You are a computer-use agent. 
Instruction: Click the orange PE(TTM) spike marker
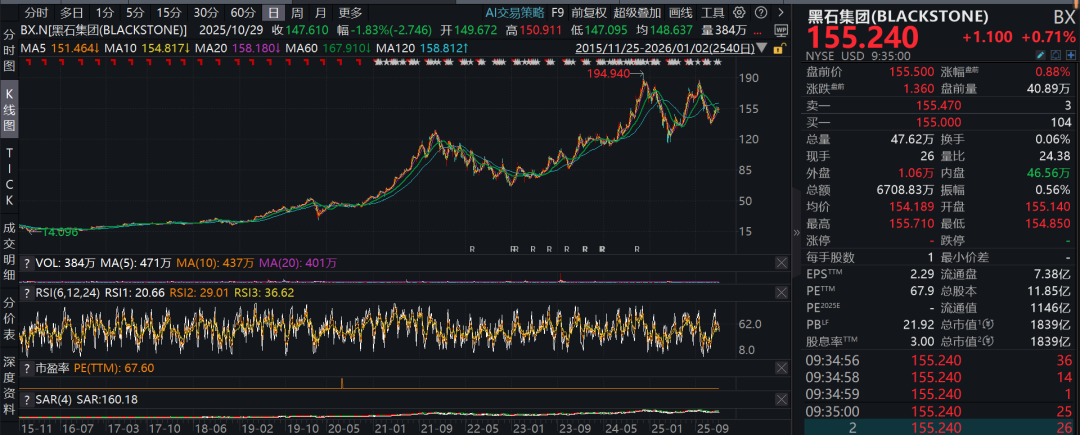click(x=342, y=383)
